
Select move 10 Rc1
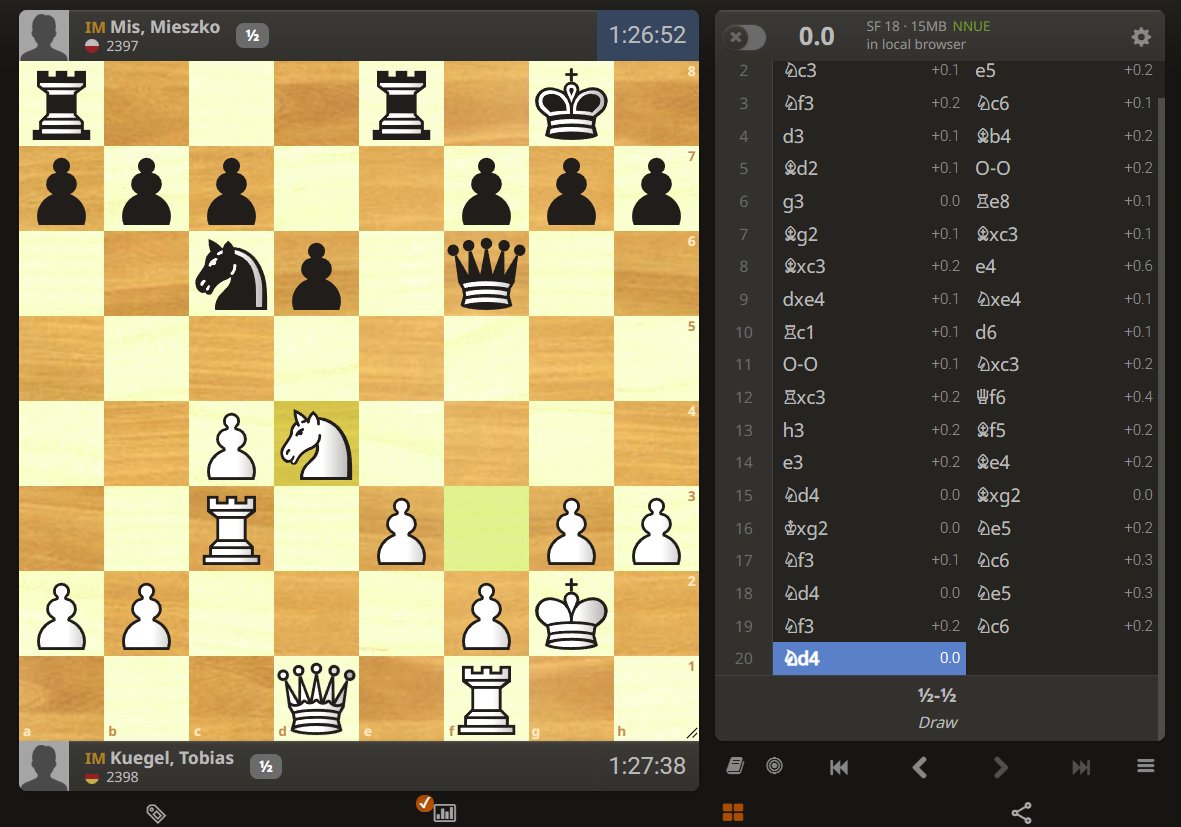point(869,332)
